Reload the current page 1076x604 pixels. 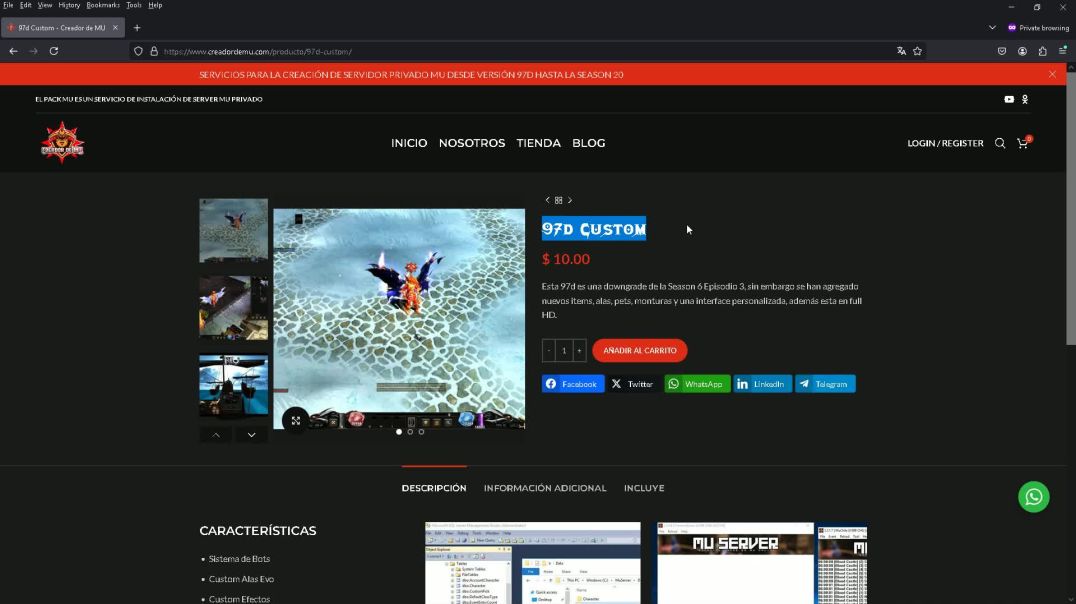pyautogui.click(x=54, y=51)
